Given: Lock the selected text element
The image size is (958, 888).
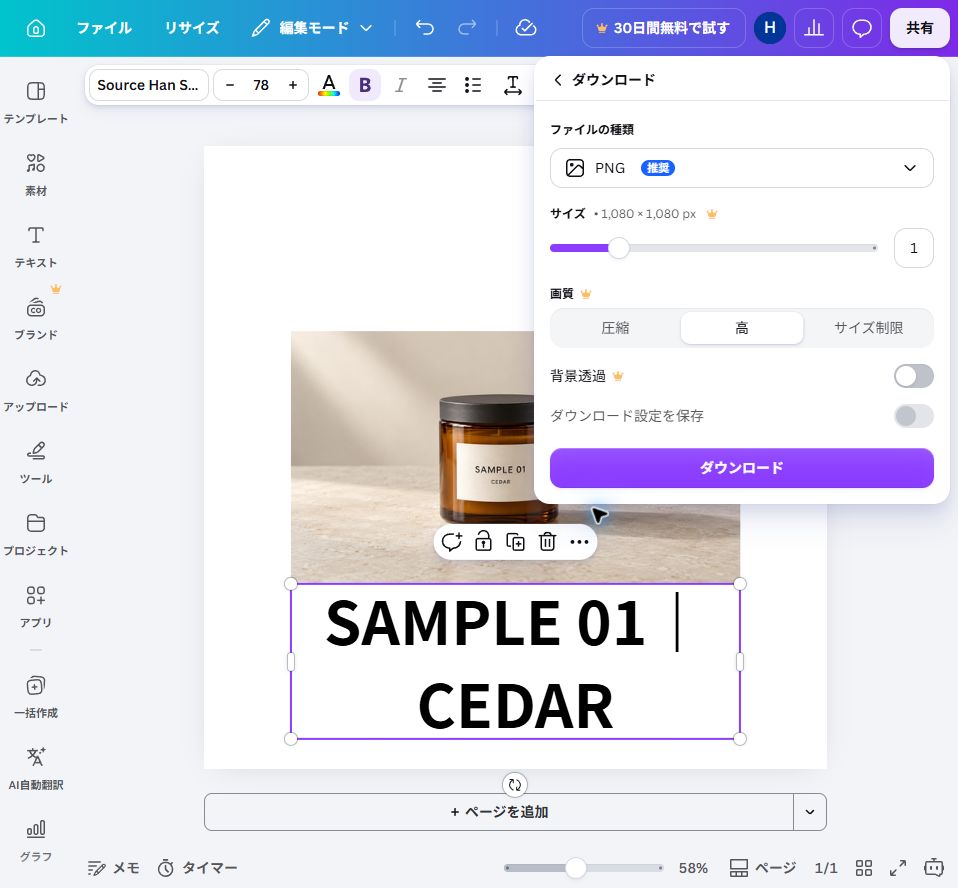Looking at the screenshot, I should click(x=483, y=541).
